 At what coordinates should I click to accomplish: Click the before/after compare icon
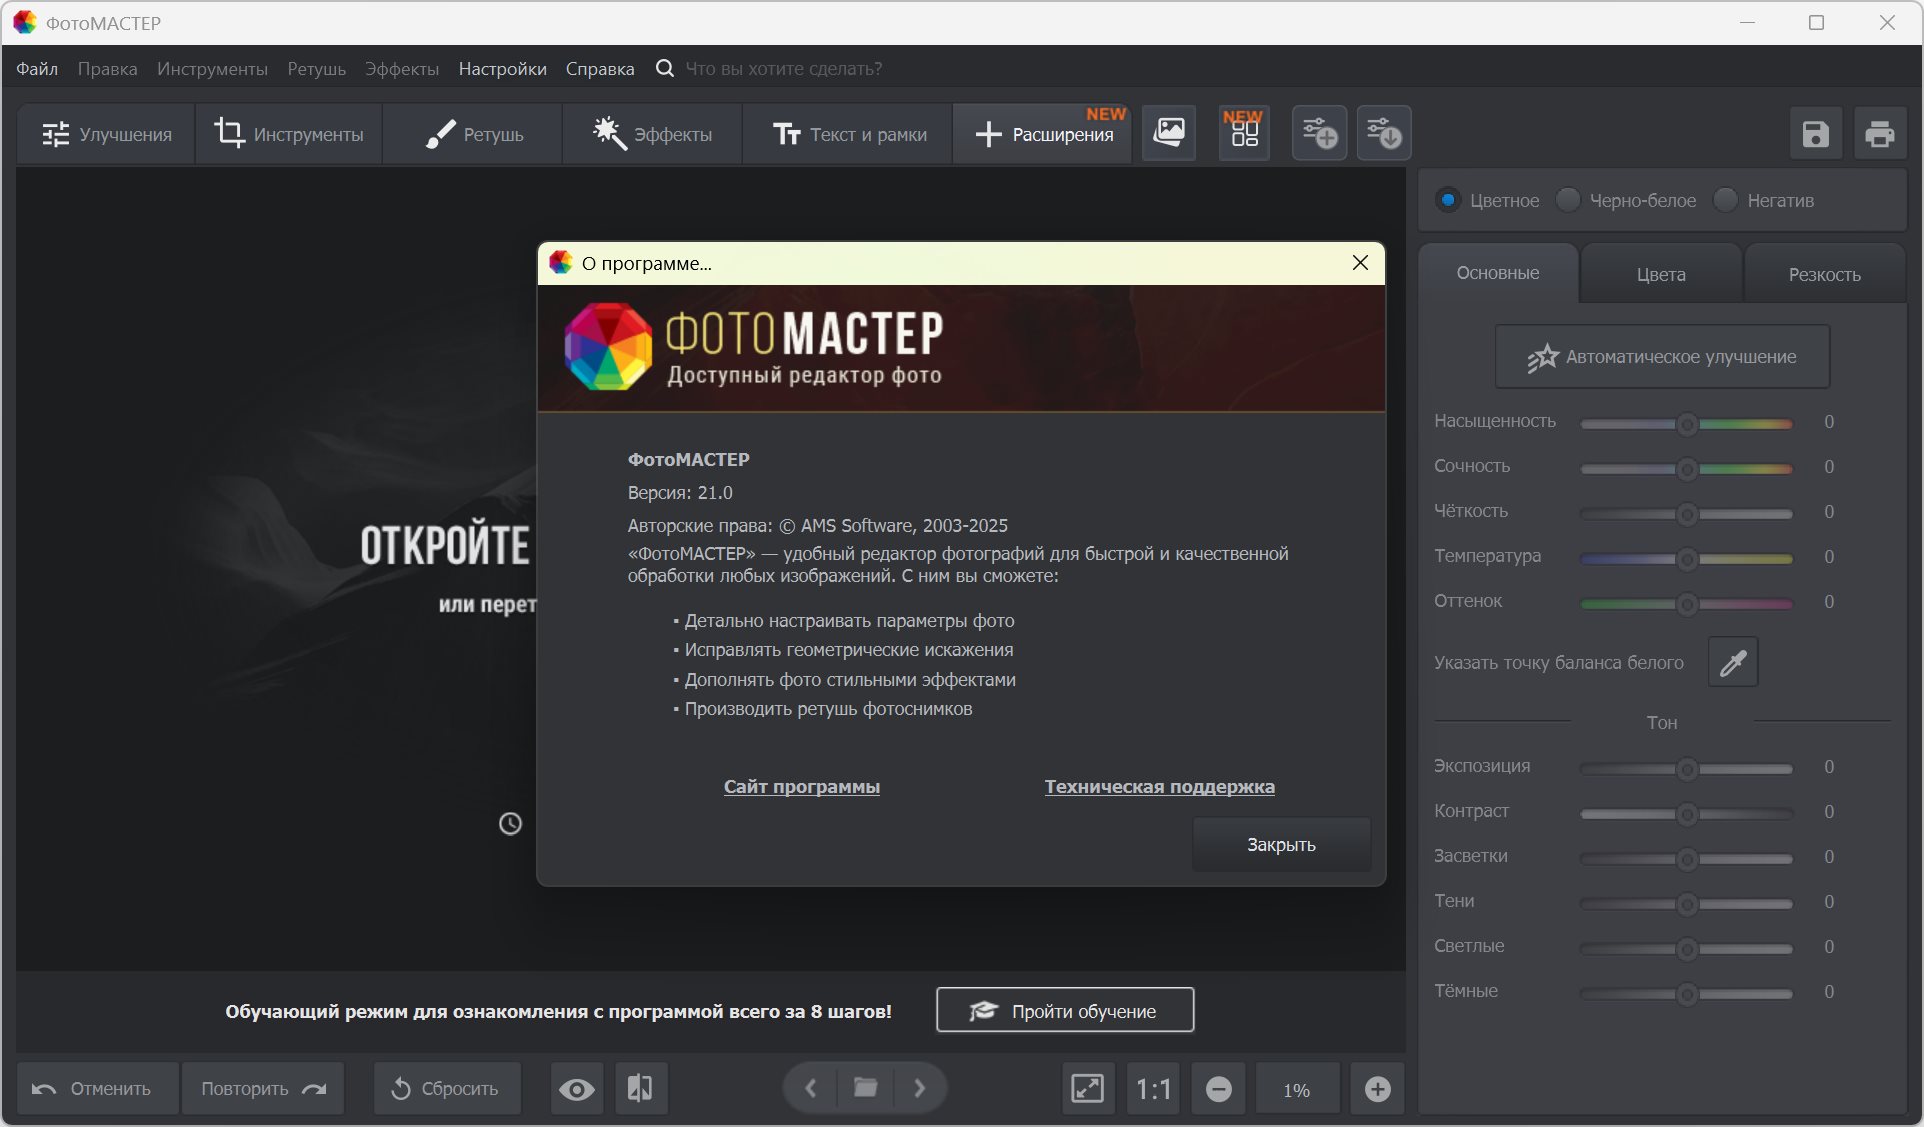pos(640,1088)
